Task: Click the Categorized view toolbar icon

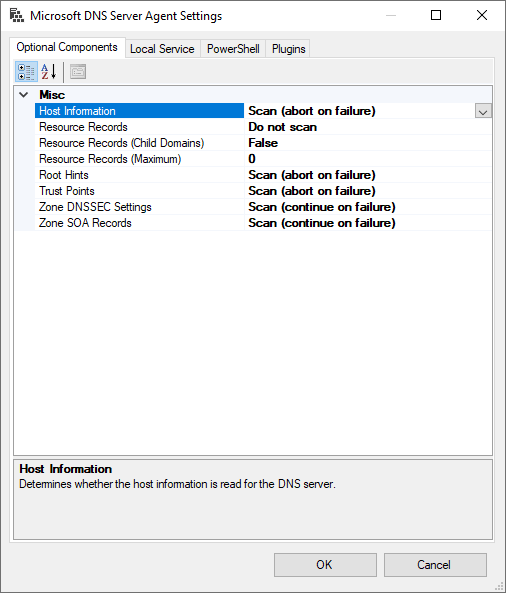Action: [x=26, y=72]
